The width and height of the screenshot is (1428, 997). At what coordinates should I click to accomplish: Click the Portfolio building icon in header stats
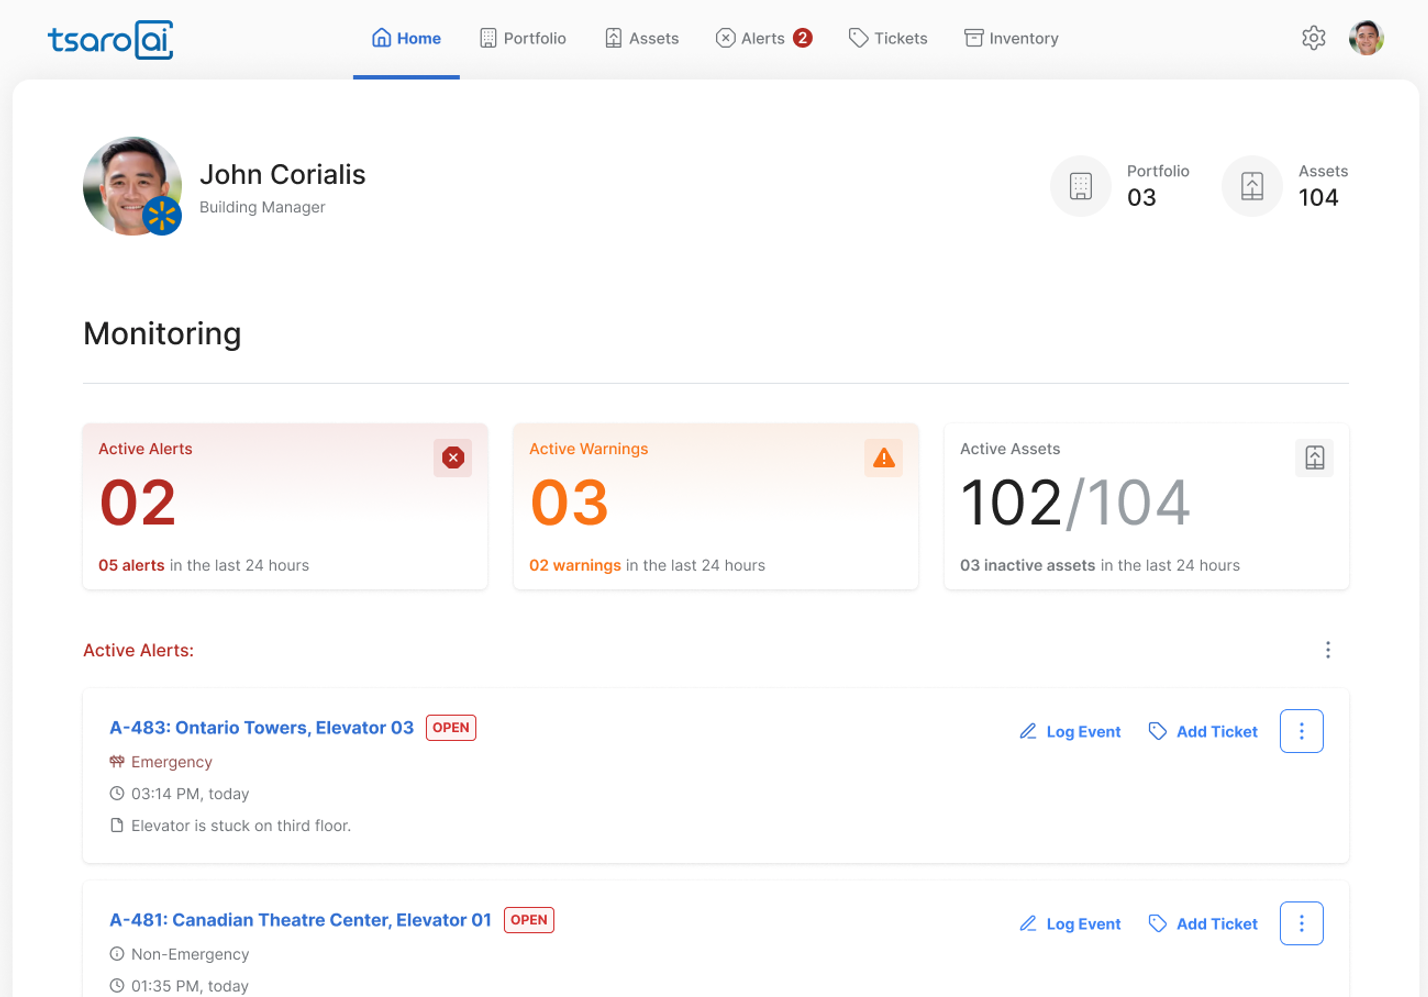click(1080, 186)
